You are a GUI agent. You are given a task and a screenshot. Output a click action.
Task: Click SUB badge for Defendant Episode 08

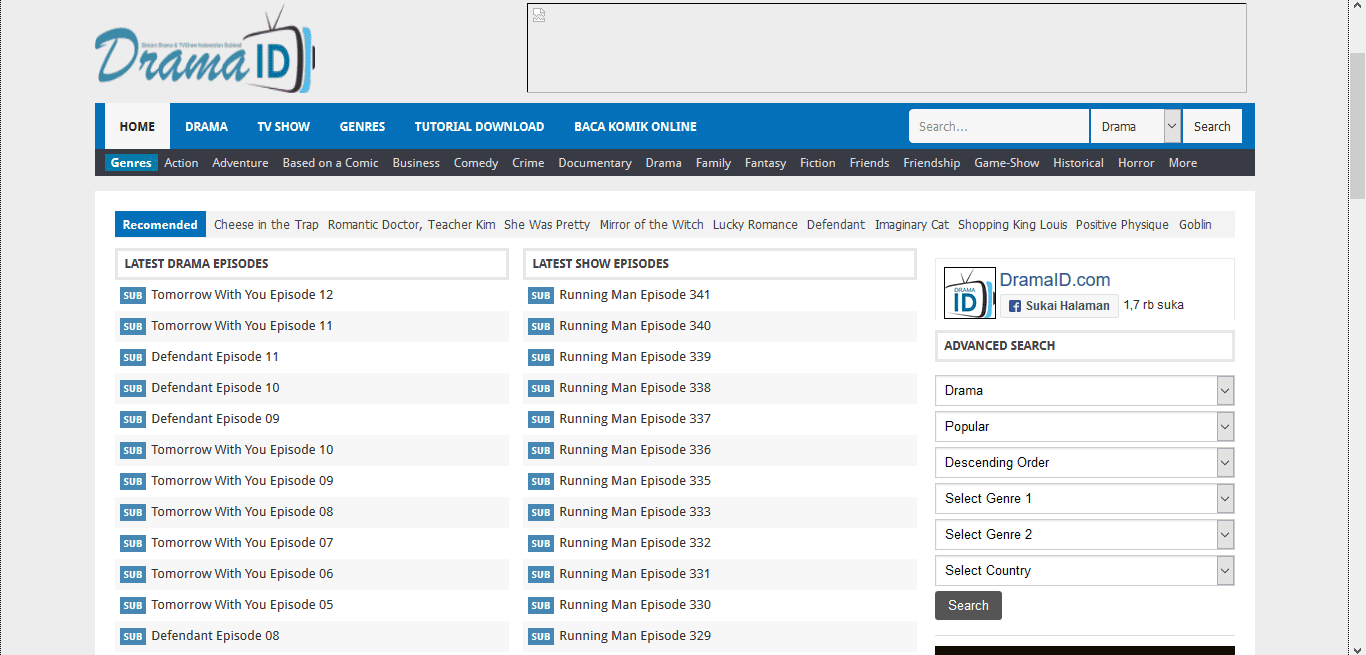coord(133,636)
